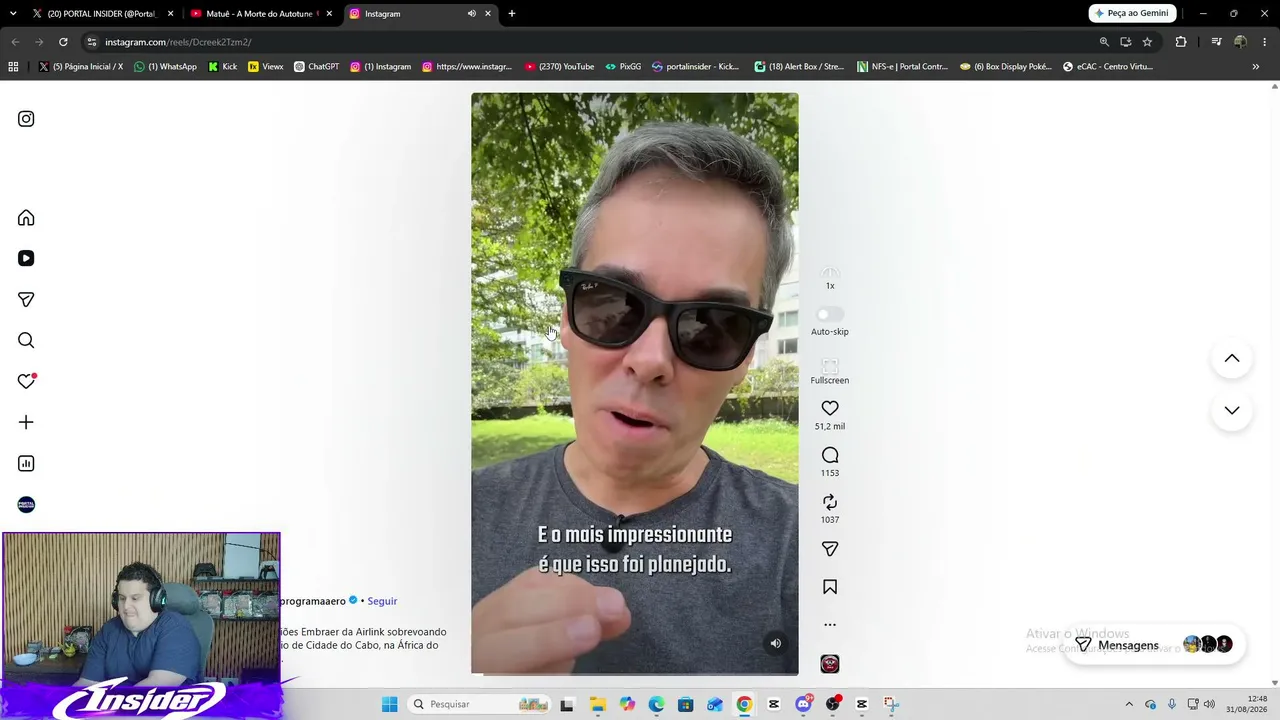Open the Chrome extensions puzzle icon
1280x720 pixels.
click(1181, 42)
